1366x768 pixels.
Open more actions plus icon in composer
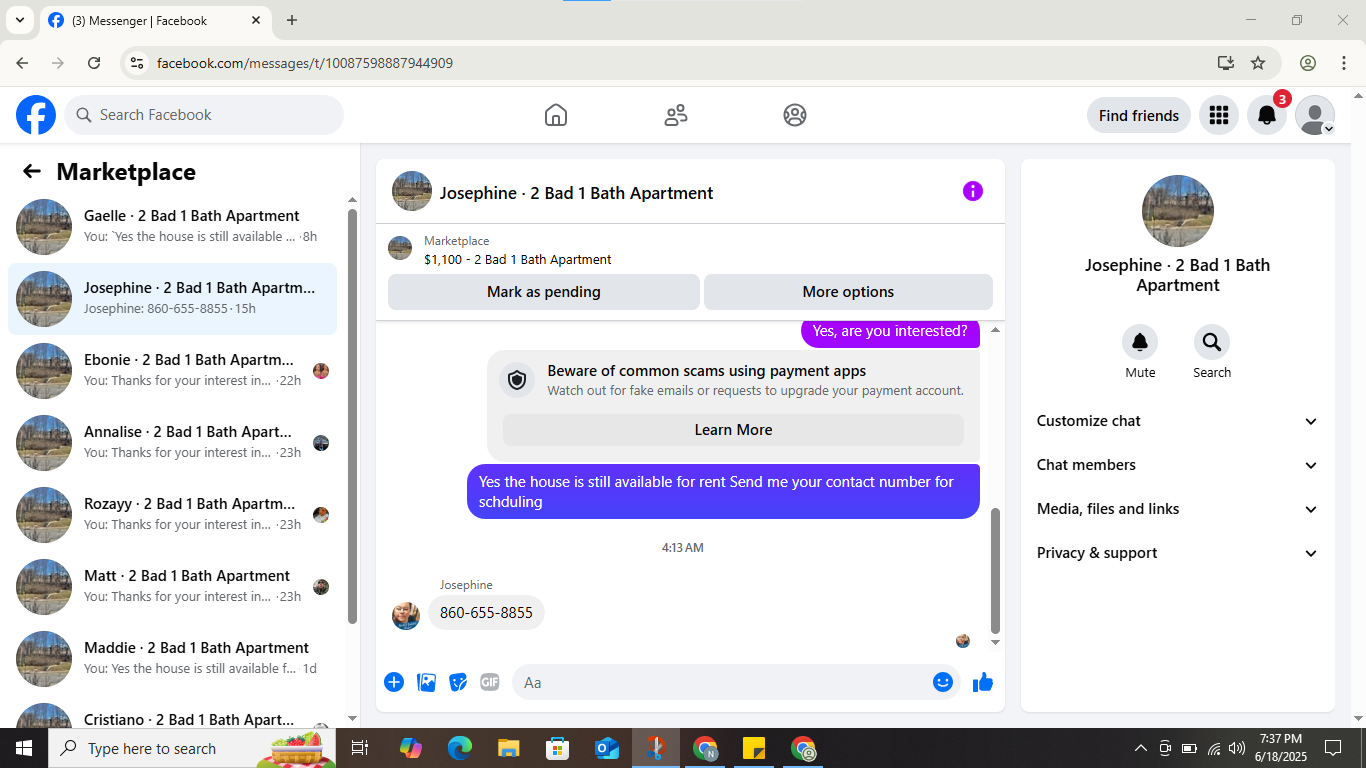coord(394,682)
